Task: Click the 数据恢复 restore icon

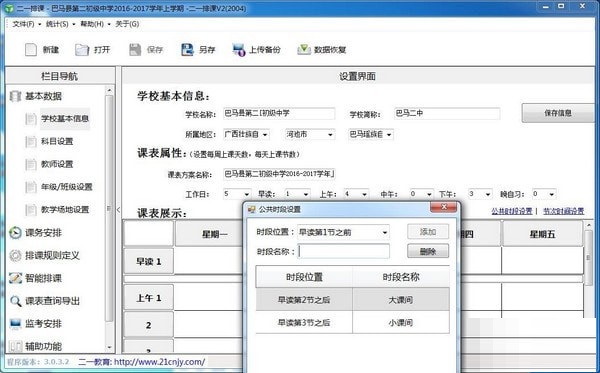Action: click(x=304, y=50)
